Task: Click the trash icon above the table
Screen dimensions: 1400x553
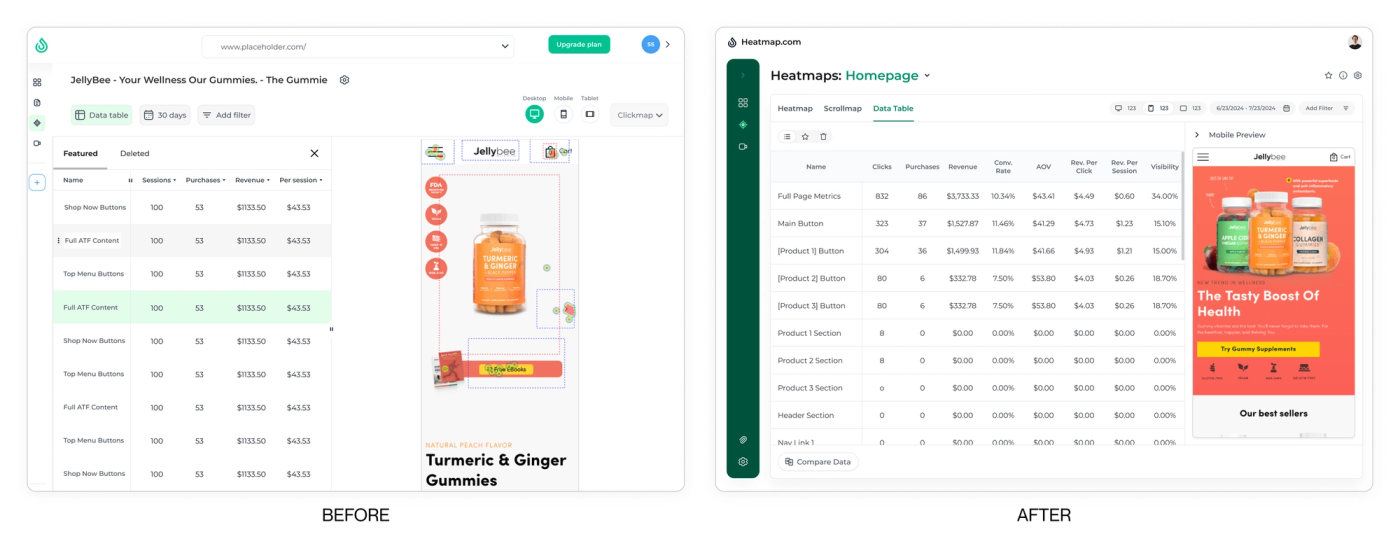Action: tap(823, 136)
